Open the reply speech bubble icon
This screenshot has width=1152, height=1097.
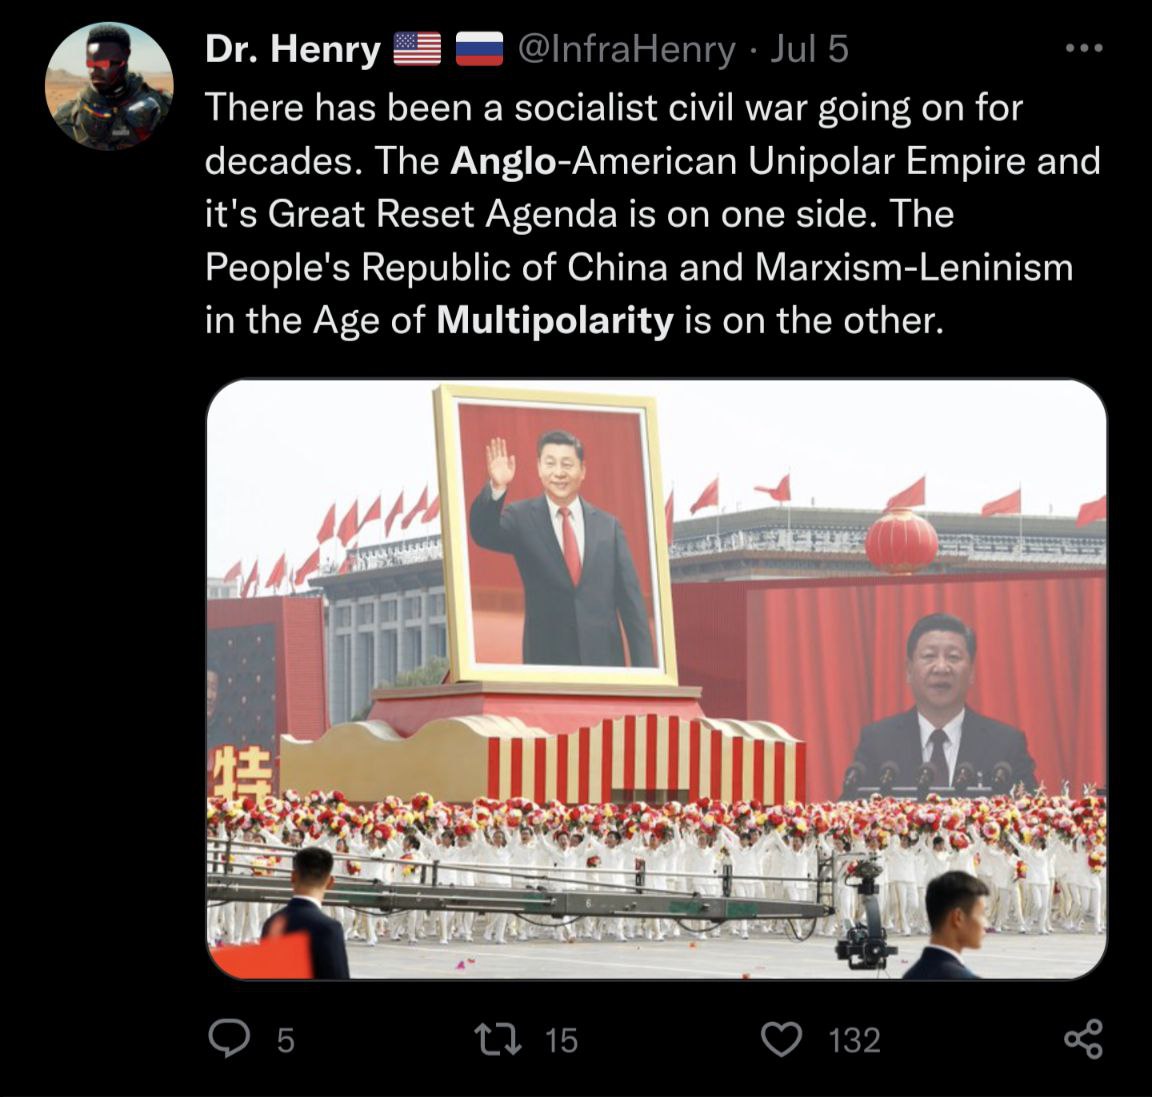(228, 1038)
